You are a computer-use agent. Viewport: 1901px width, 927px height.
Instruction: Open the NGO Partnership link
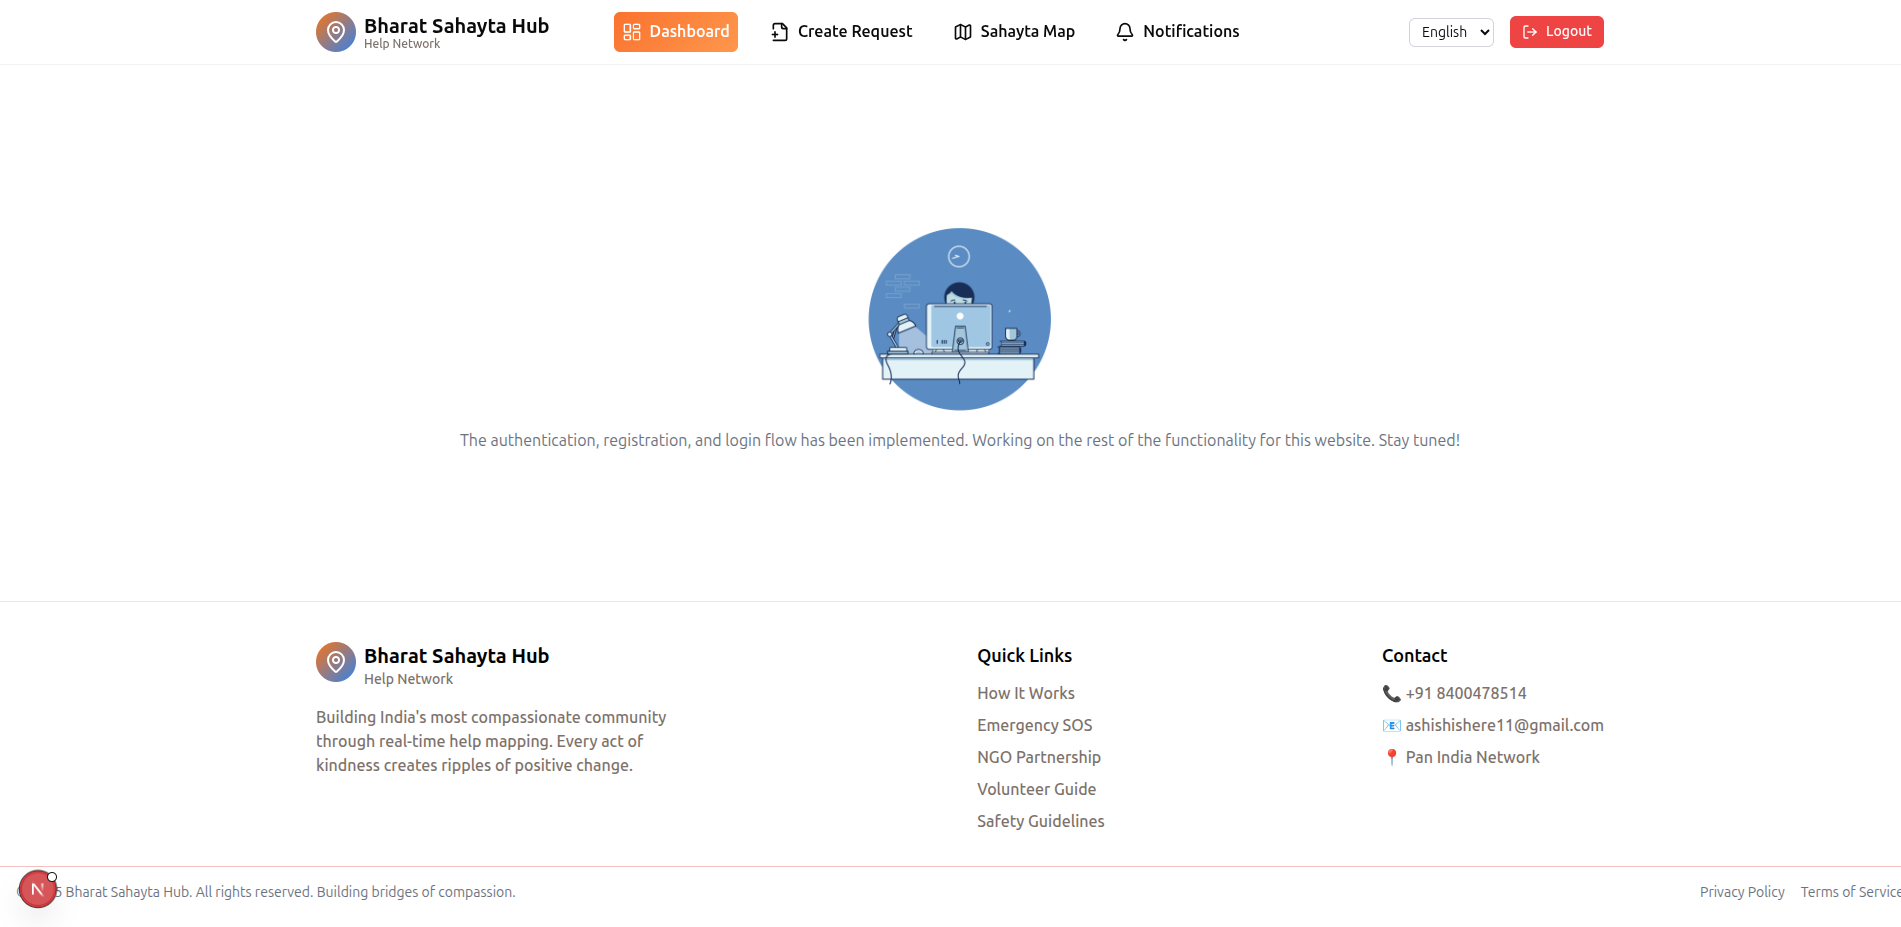(1039, 757)
